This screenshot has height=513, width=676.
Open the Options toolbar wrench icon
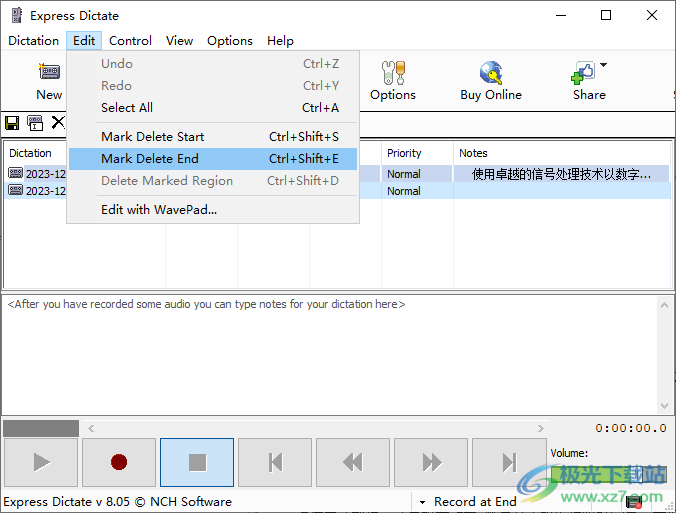pyautogui.click(x=393, y=72)
